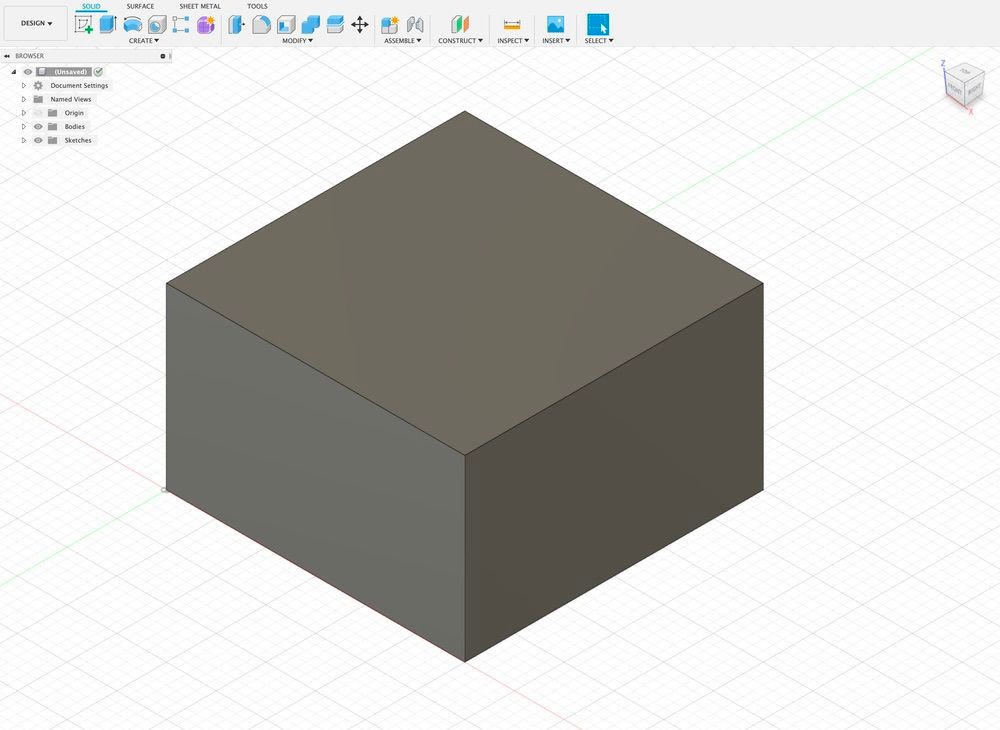Screen dimensions: 1000x730
Task: Toggle visibility eye of Bodies folder
Action: click(38, 127)
